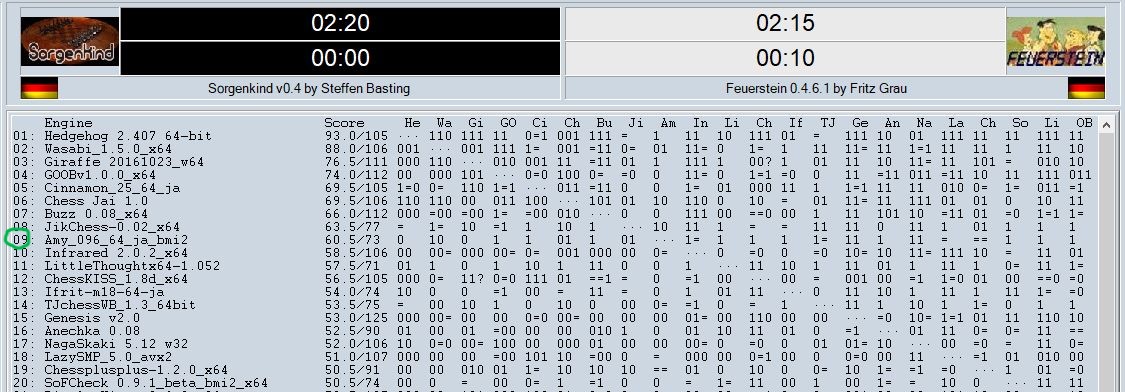
Task: Select row 'Infrared 2.0.2_x64'
Action: [552, 253]
